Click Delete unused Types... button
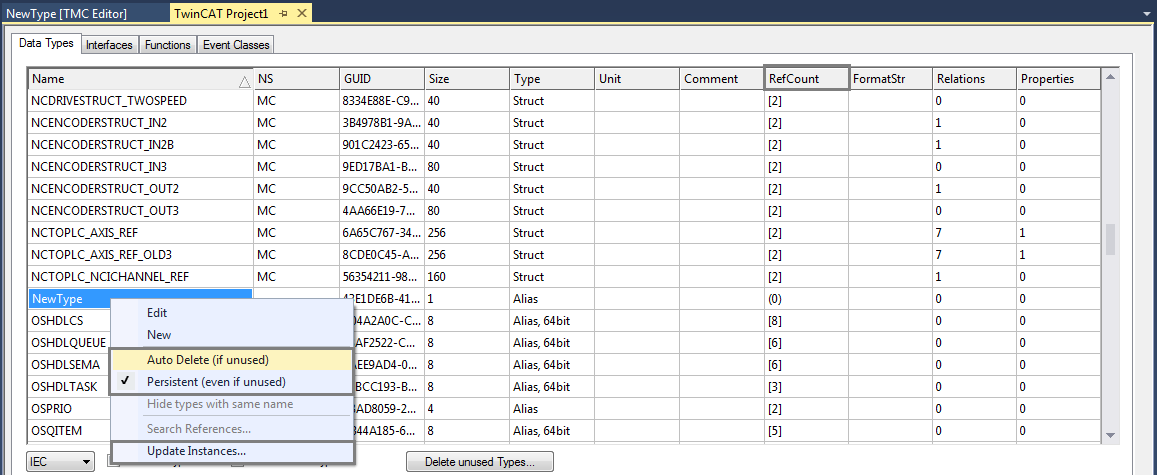This screenshot has width=1157, height=475. [480, 462]
